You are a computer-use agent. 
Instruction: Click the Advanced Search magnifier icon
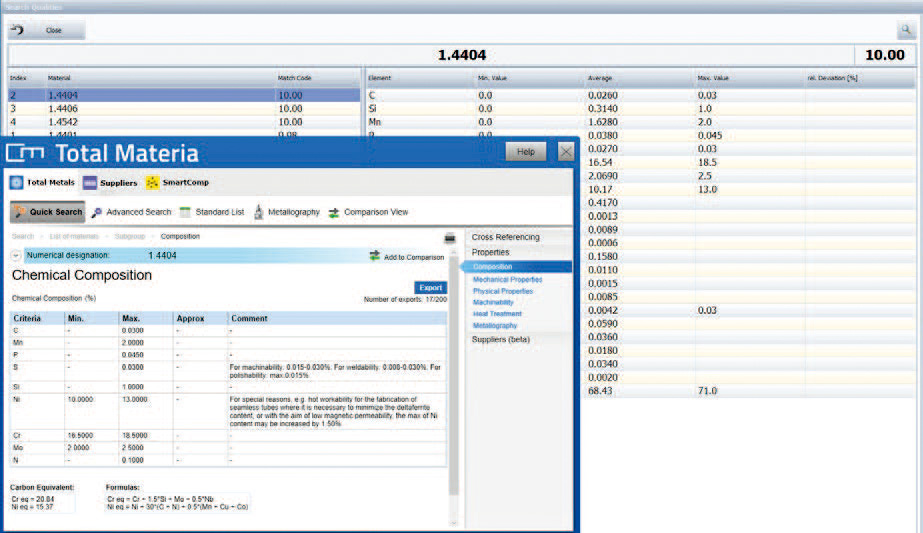[x=97, y=212]
